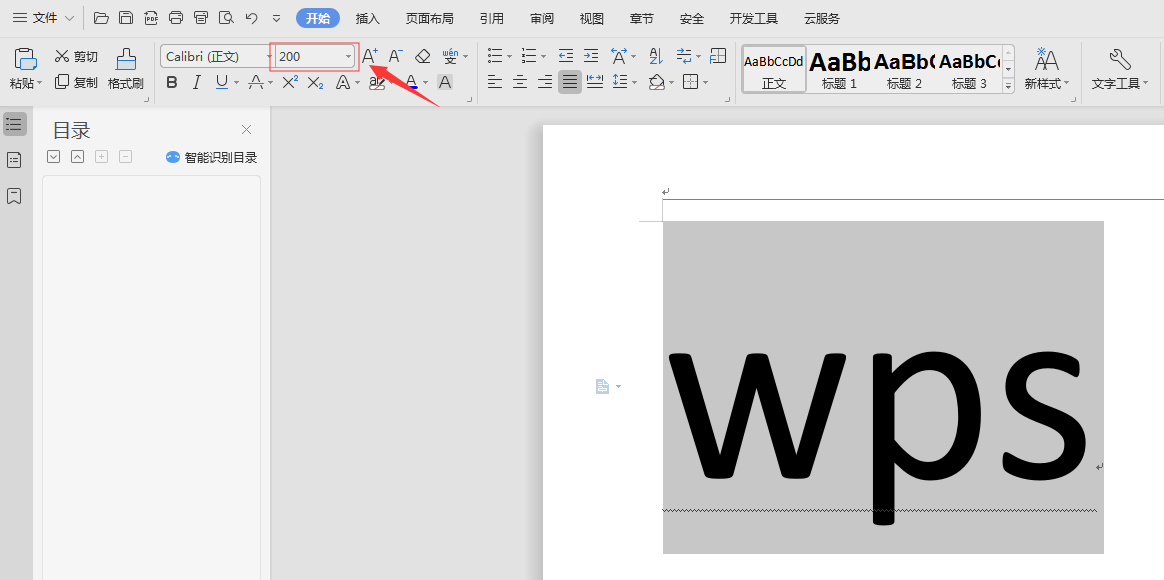Save the document with Save icon
The width and height of the screenshot is (1164, 580).
[126, 18]
